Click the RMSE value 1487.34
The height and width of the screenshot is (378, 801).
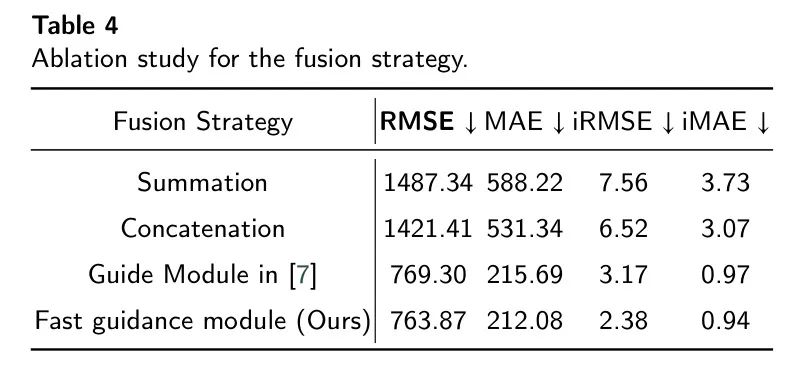click(x=428, y=183)
